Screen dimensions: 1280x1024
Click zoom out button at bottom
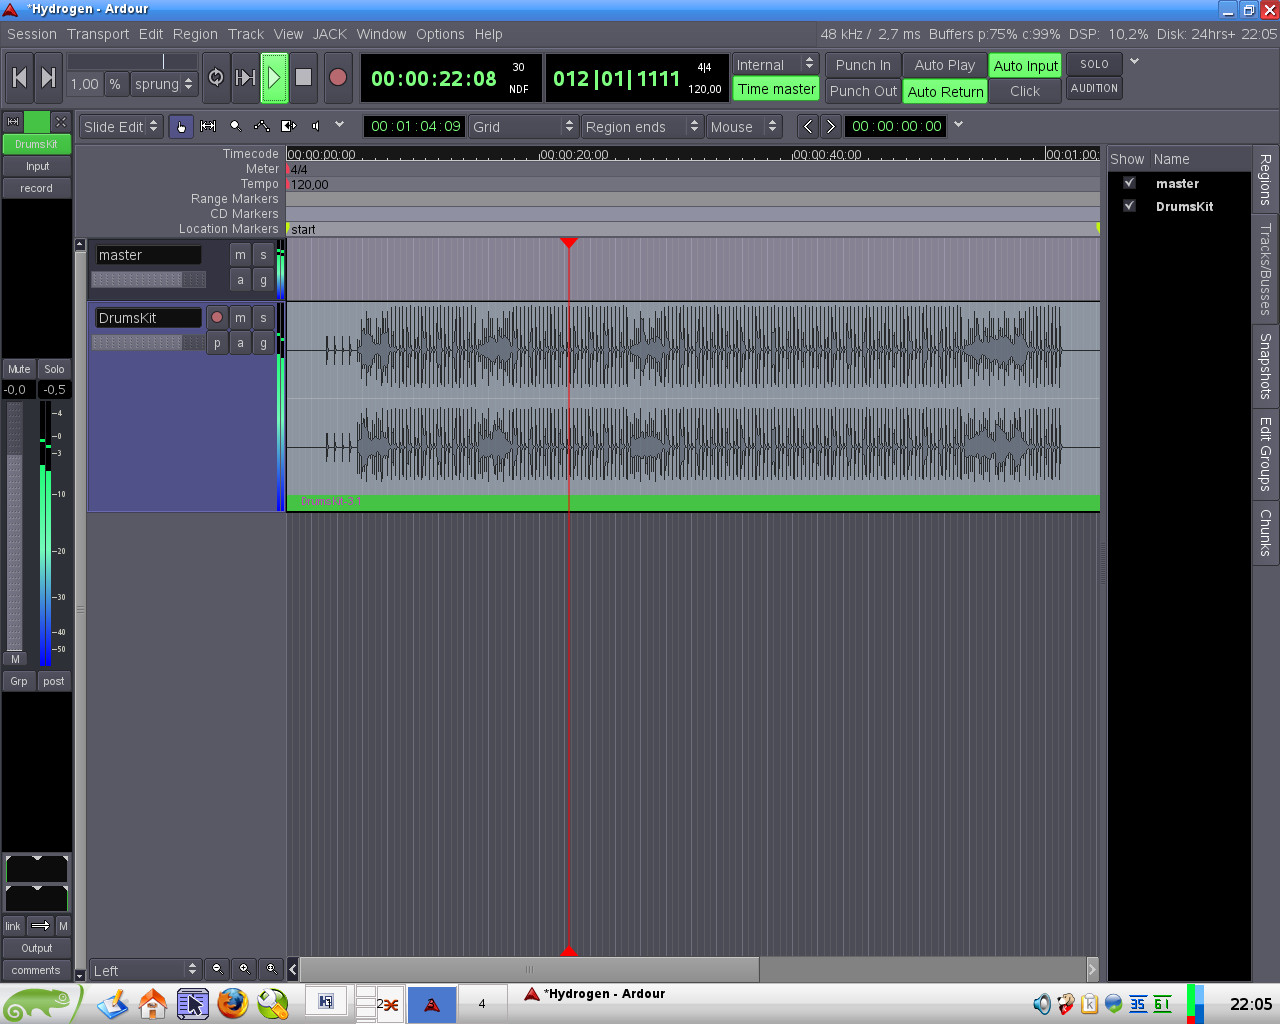pos(217,969)
